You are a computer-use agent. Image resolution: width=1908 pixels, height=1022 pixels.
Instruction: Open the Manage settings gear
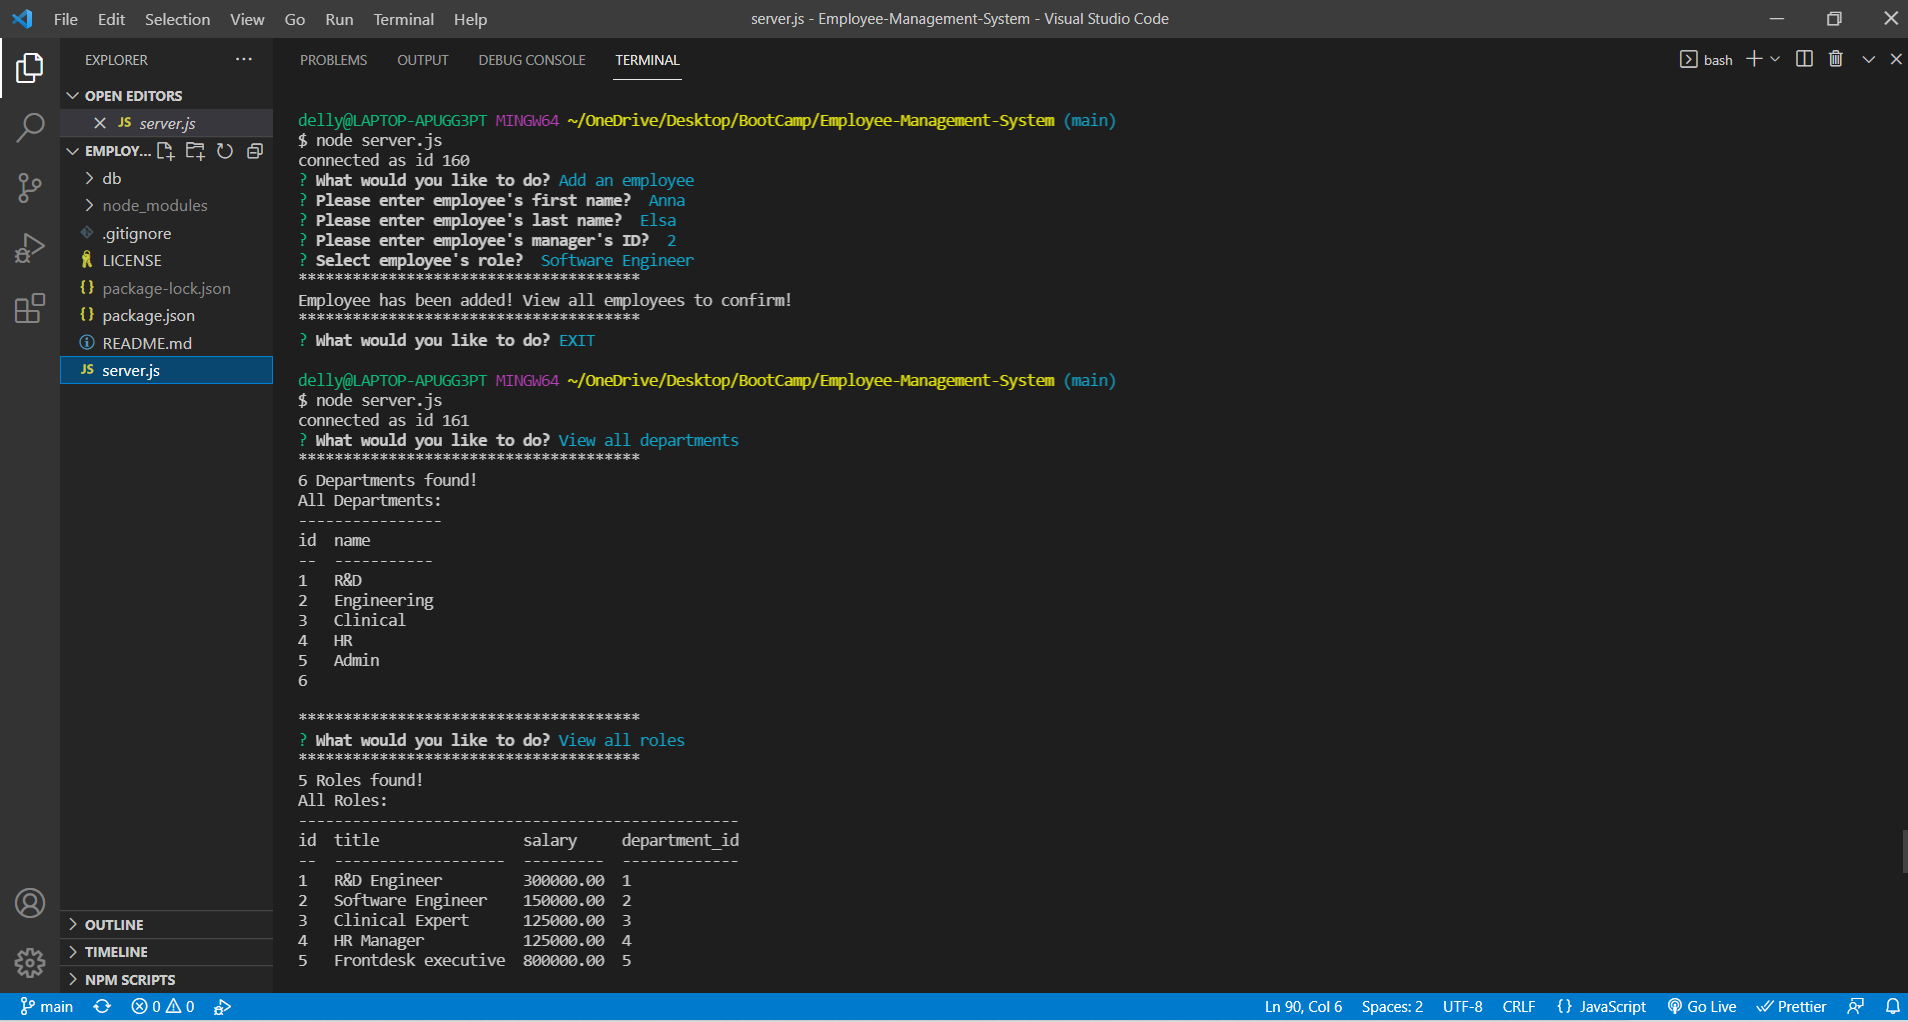tap(29, 963)
